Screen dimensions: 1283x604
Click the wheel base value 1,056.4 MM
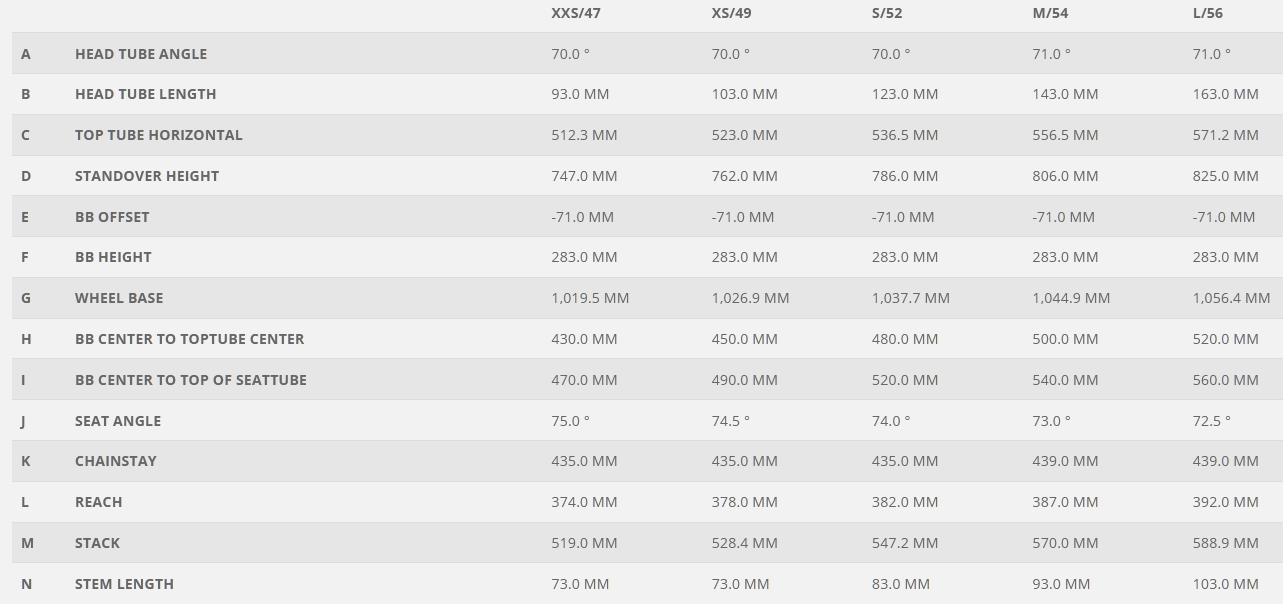pyautogui.click(x=1231, y=298)
